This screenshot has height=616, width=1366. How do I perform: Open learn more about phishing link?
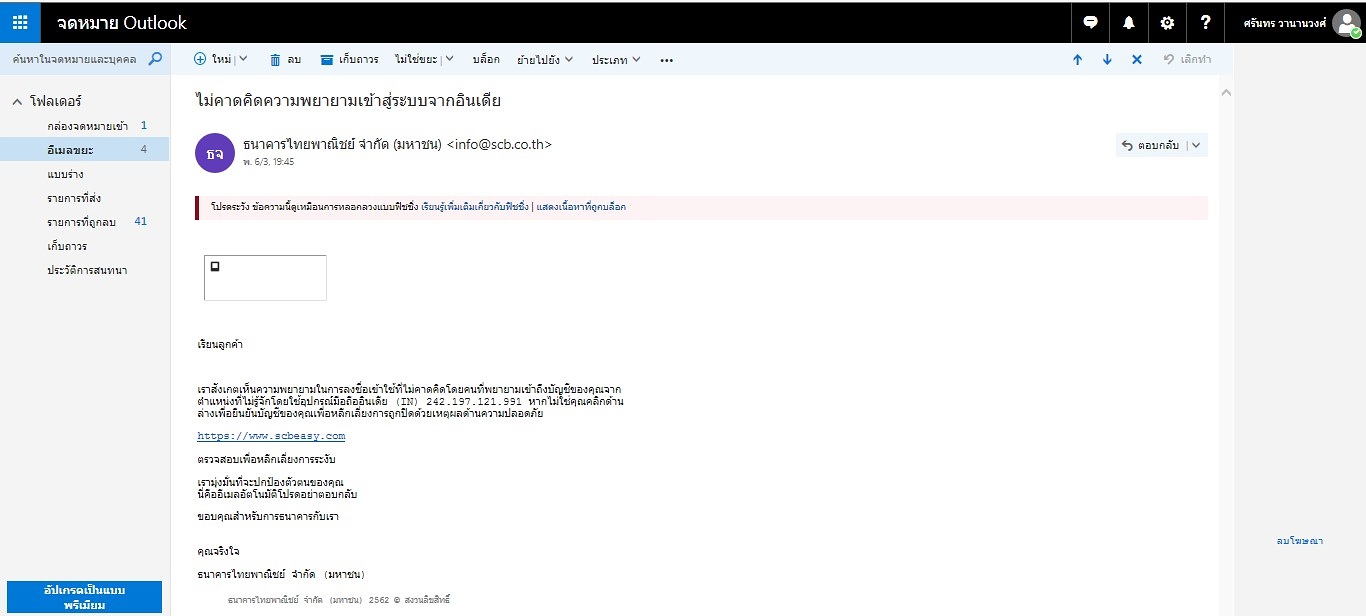pos(475,207)
